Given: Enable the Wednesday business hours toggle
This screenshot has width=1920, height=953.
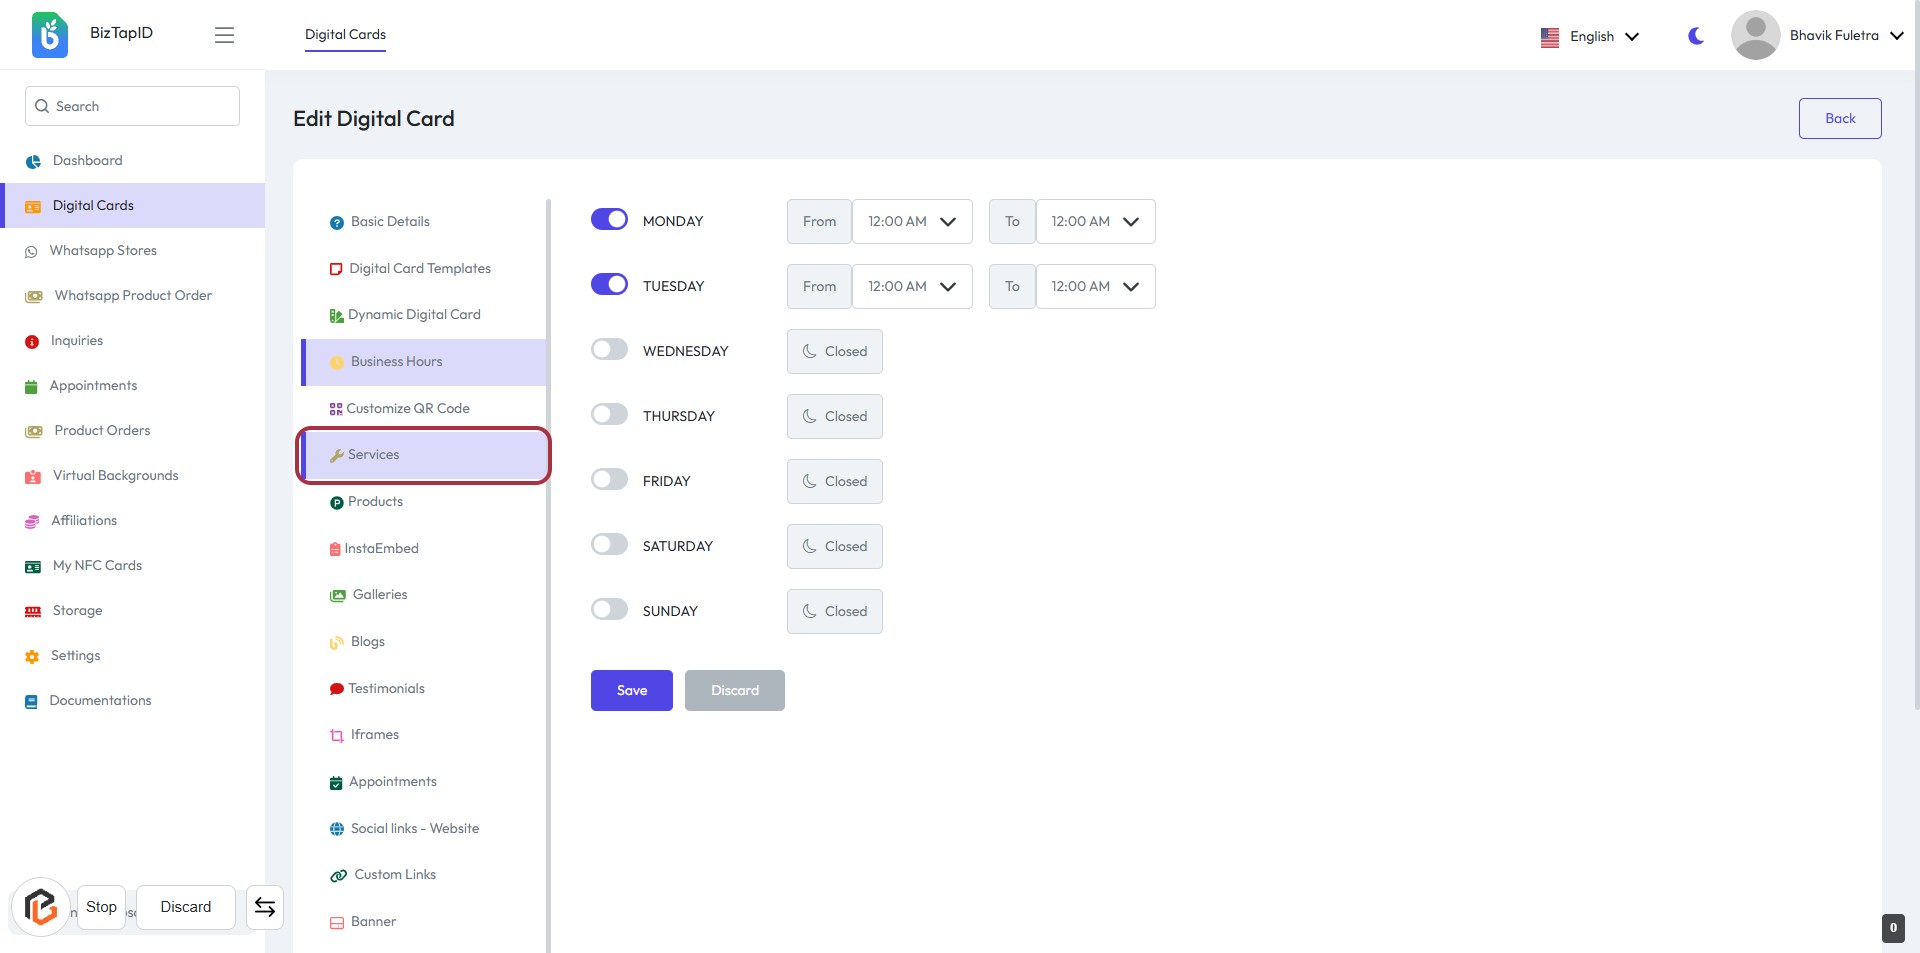Looking at the screenshot, I should click(x=609, y=350).
